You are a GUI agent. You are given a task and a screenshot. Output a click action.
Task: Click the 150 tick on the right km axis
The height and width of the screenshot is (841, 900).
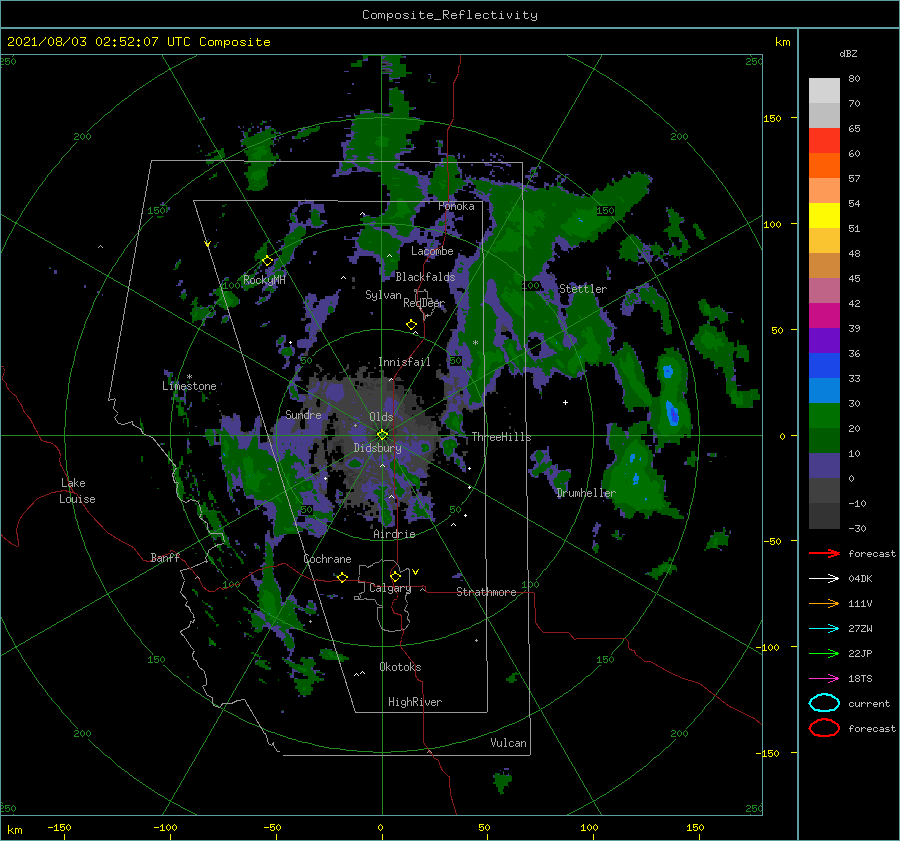tap(772, 118)
